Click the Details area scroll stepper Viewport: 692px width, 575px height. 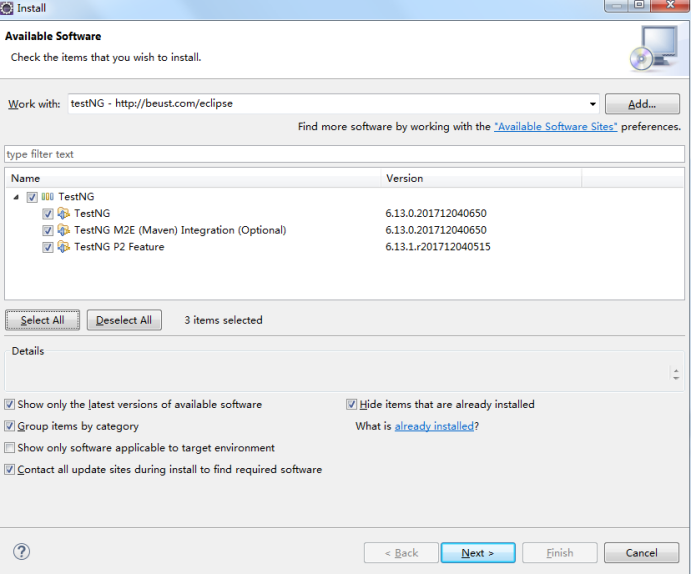676,374
